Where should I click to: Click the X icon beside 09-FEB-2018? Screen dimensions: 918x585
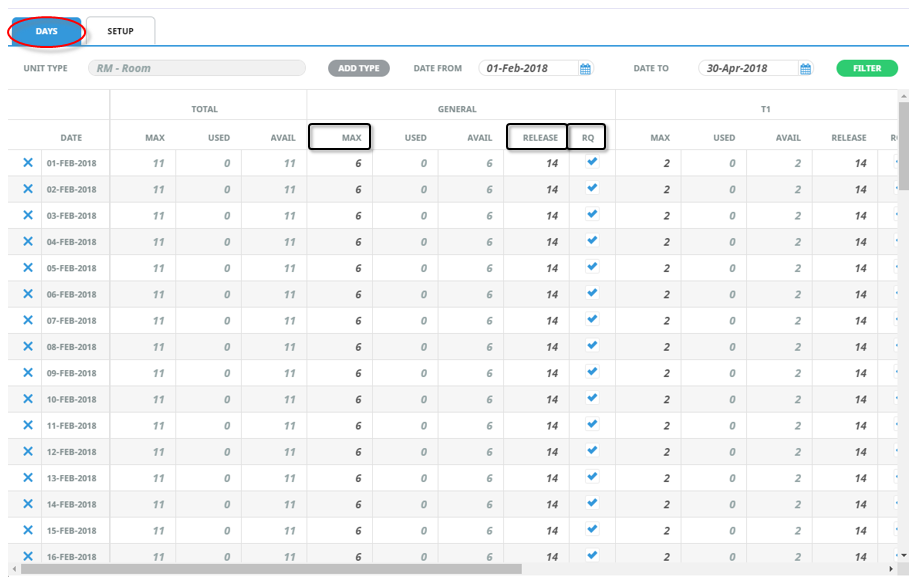(28, 372)
